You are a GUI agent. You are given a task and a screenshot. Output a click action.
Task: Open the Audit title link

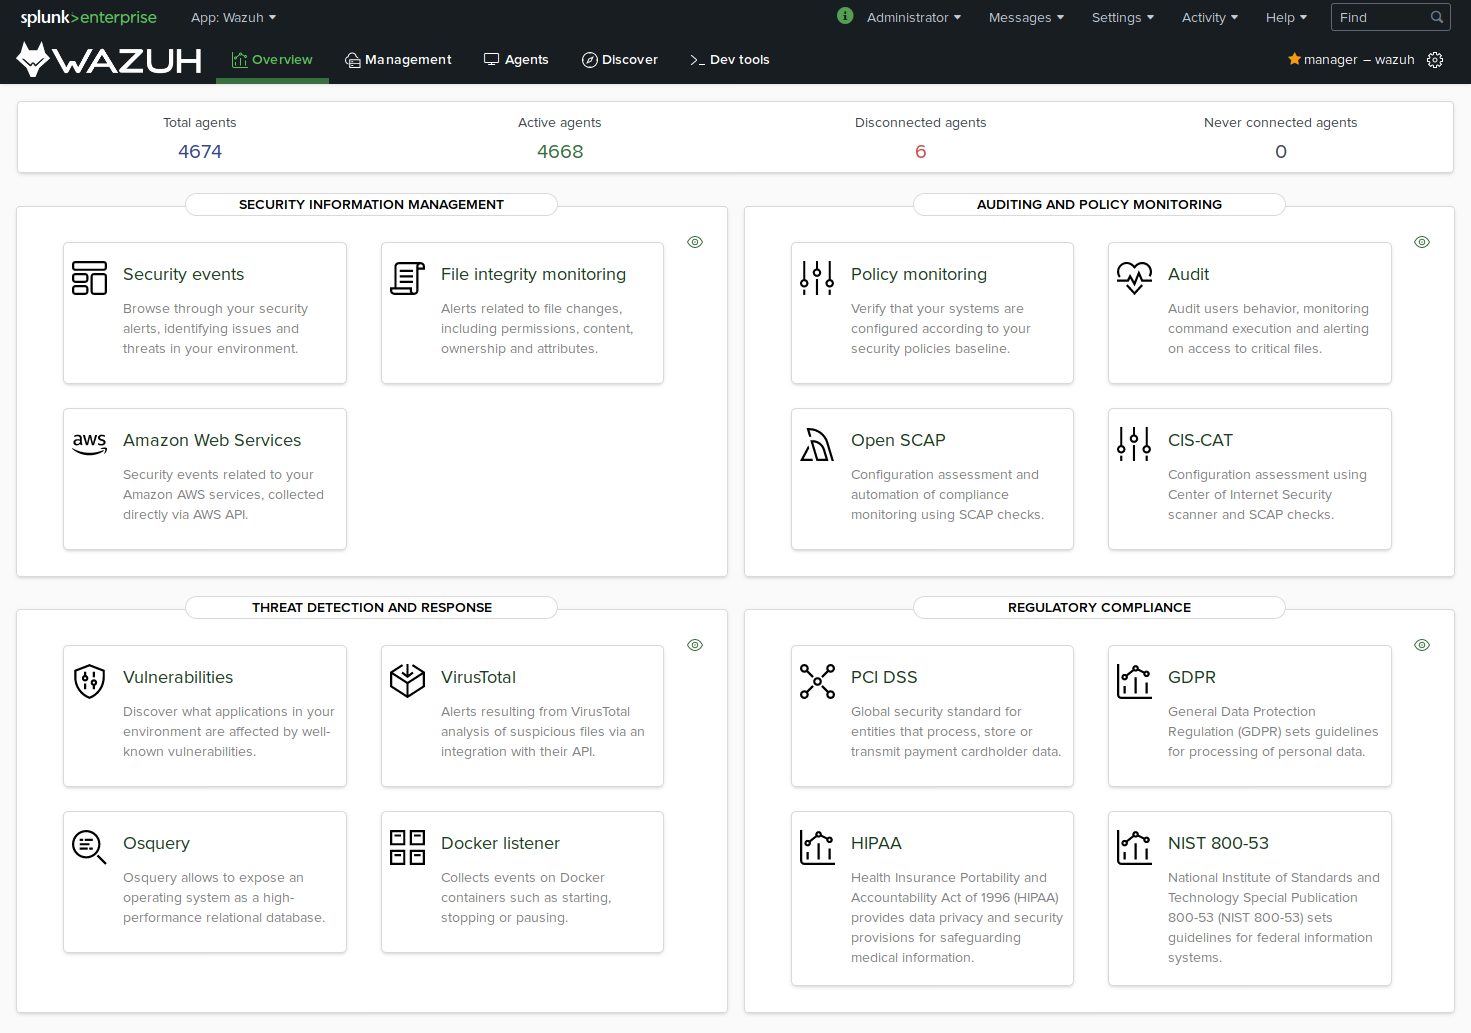[1188, 274]
